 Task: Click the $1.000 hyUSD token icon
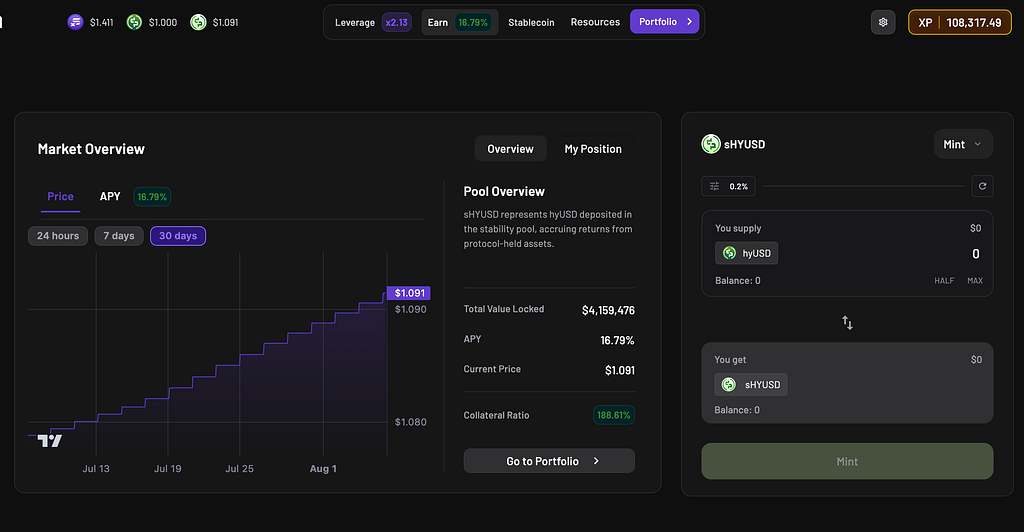pyautogui.click(x=135, y=22)
